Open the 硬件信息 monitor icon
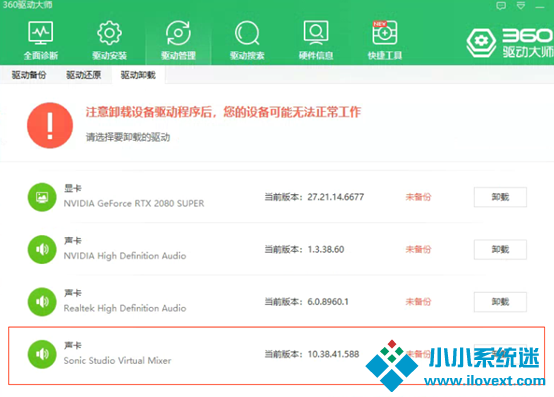Viewport: 554px width, 397px height. pyautogui.click(x=316, y=33)
